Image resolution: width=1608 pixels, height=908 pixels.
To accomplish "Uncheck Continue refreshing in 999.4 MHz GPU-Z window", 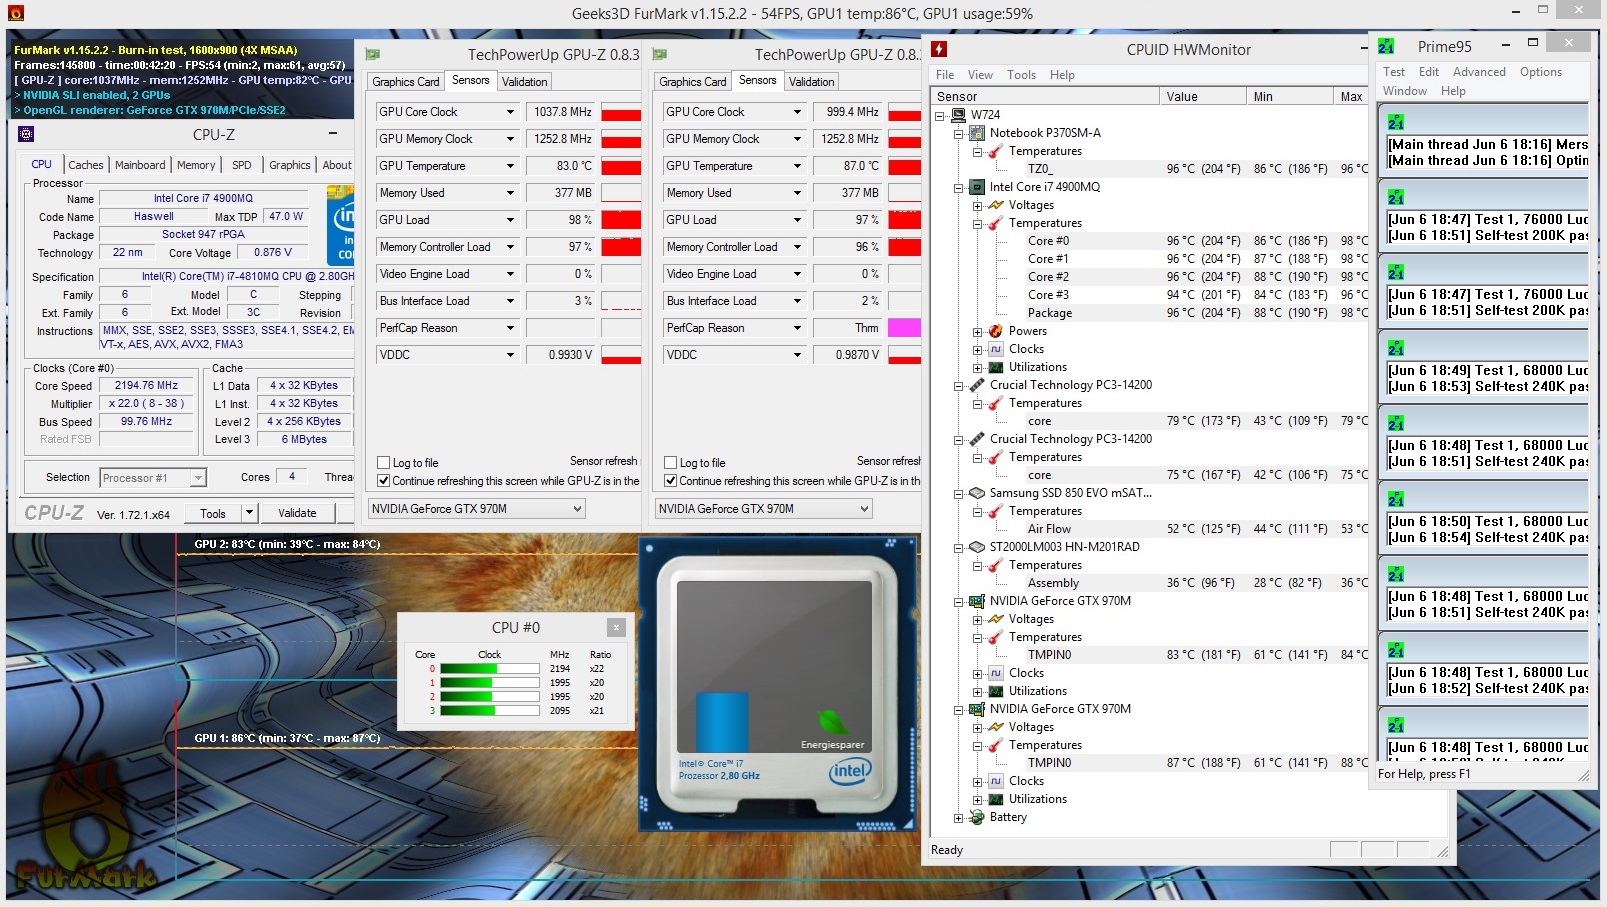I will point(671,481).
